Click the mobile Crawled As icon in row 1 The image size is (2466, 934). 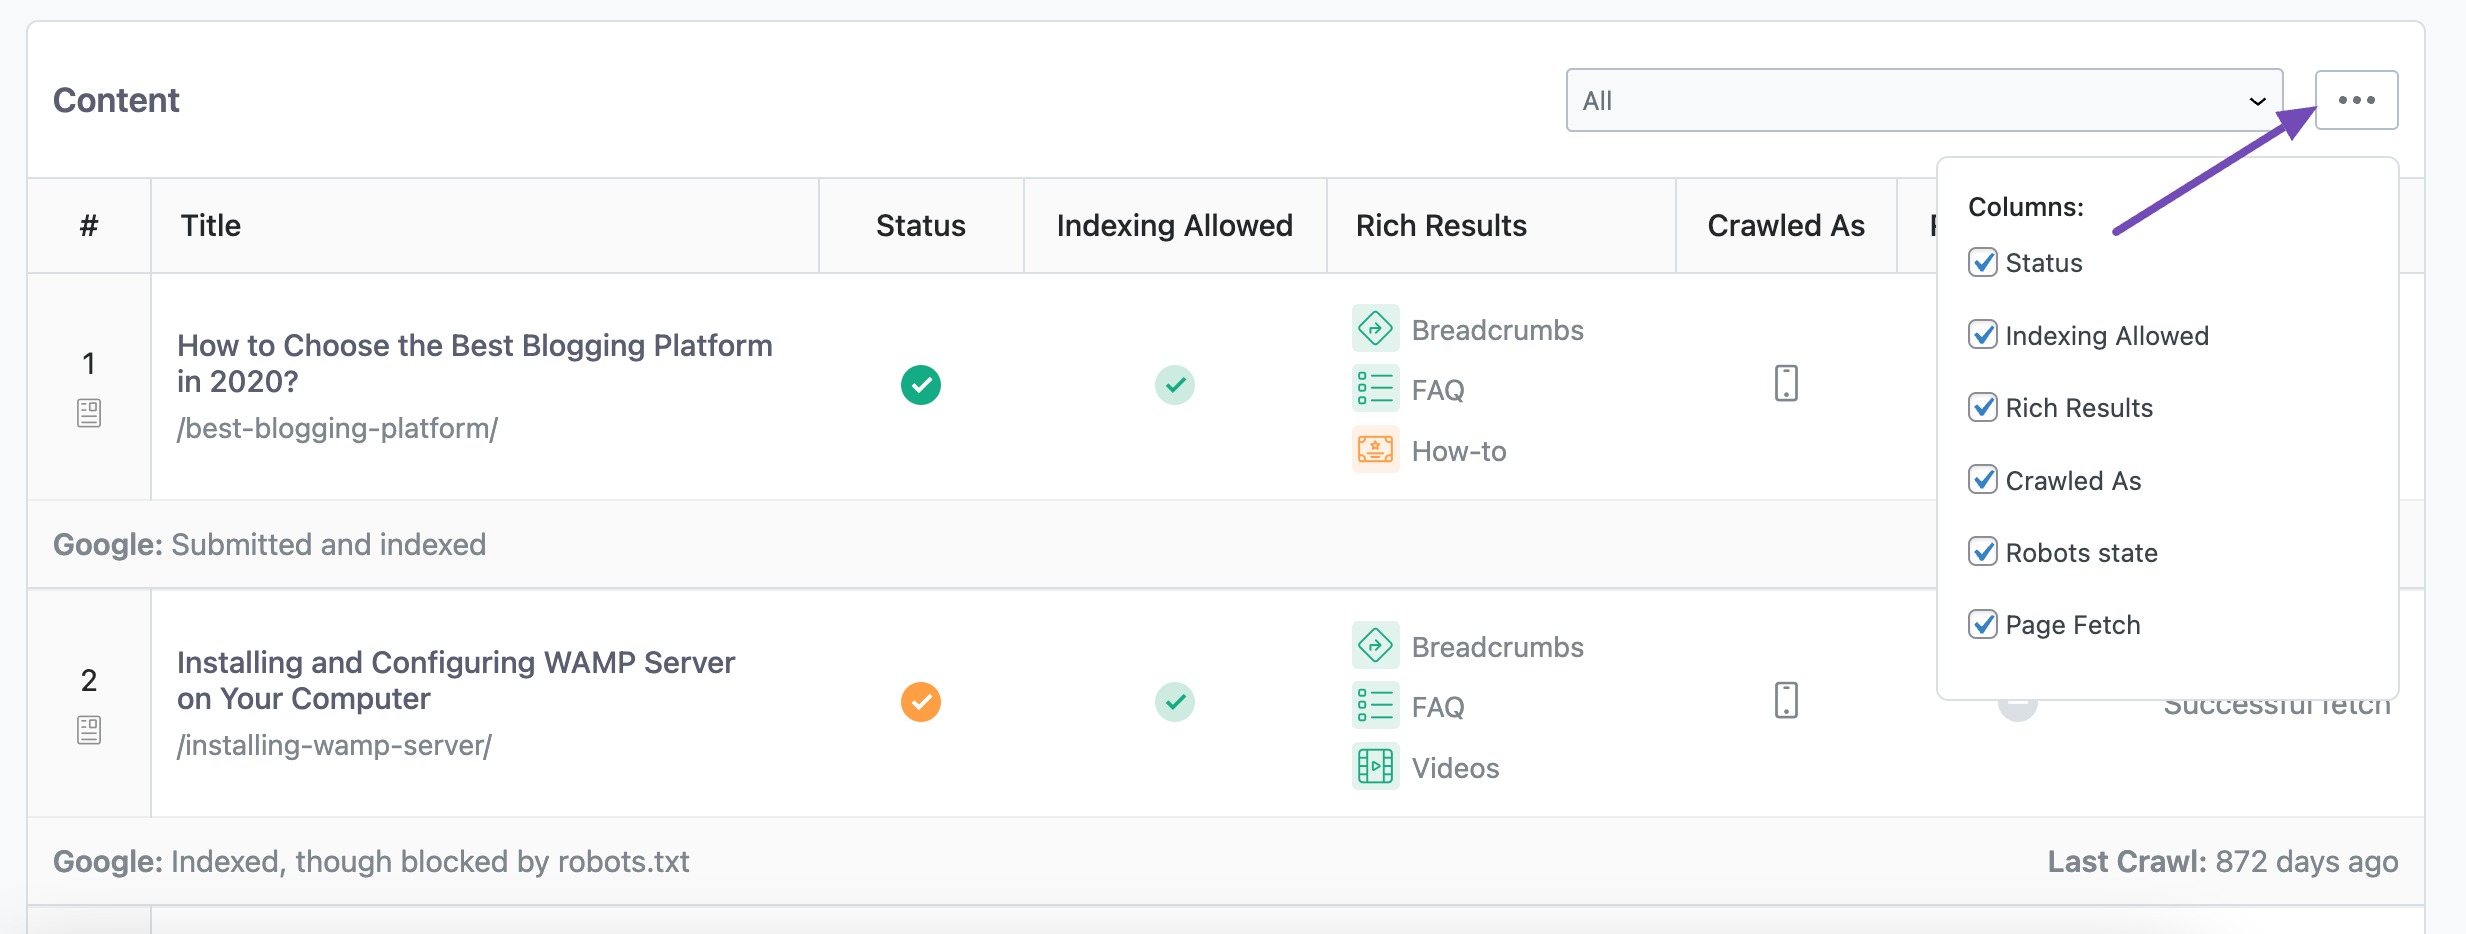(x=1786, y=383)
